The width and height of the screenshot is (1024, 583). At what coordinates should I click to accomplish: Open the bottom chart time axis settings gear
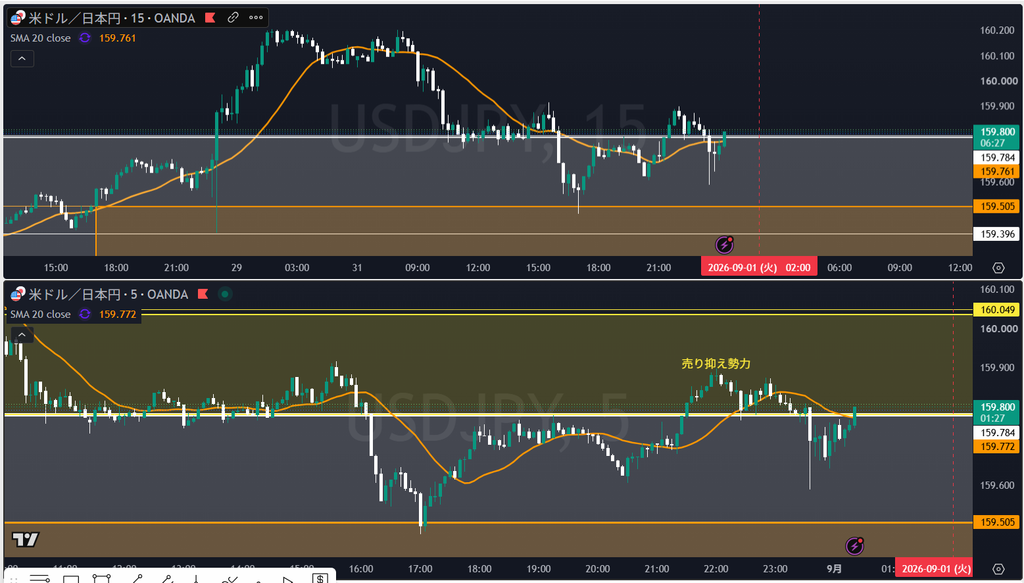[x=998, y=569]
